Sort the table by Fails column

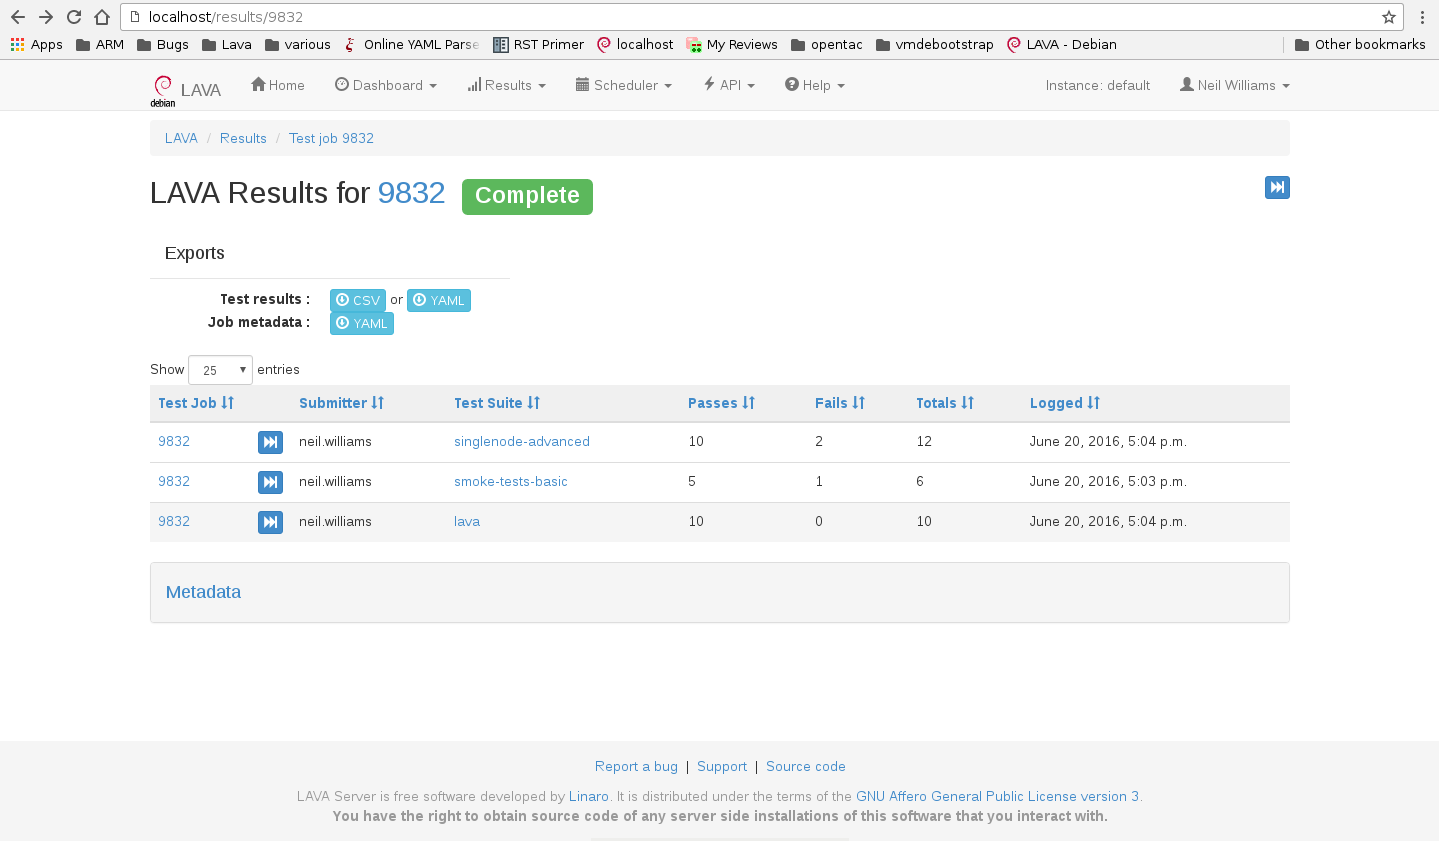pyautogui.click(x=839, y=403)
